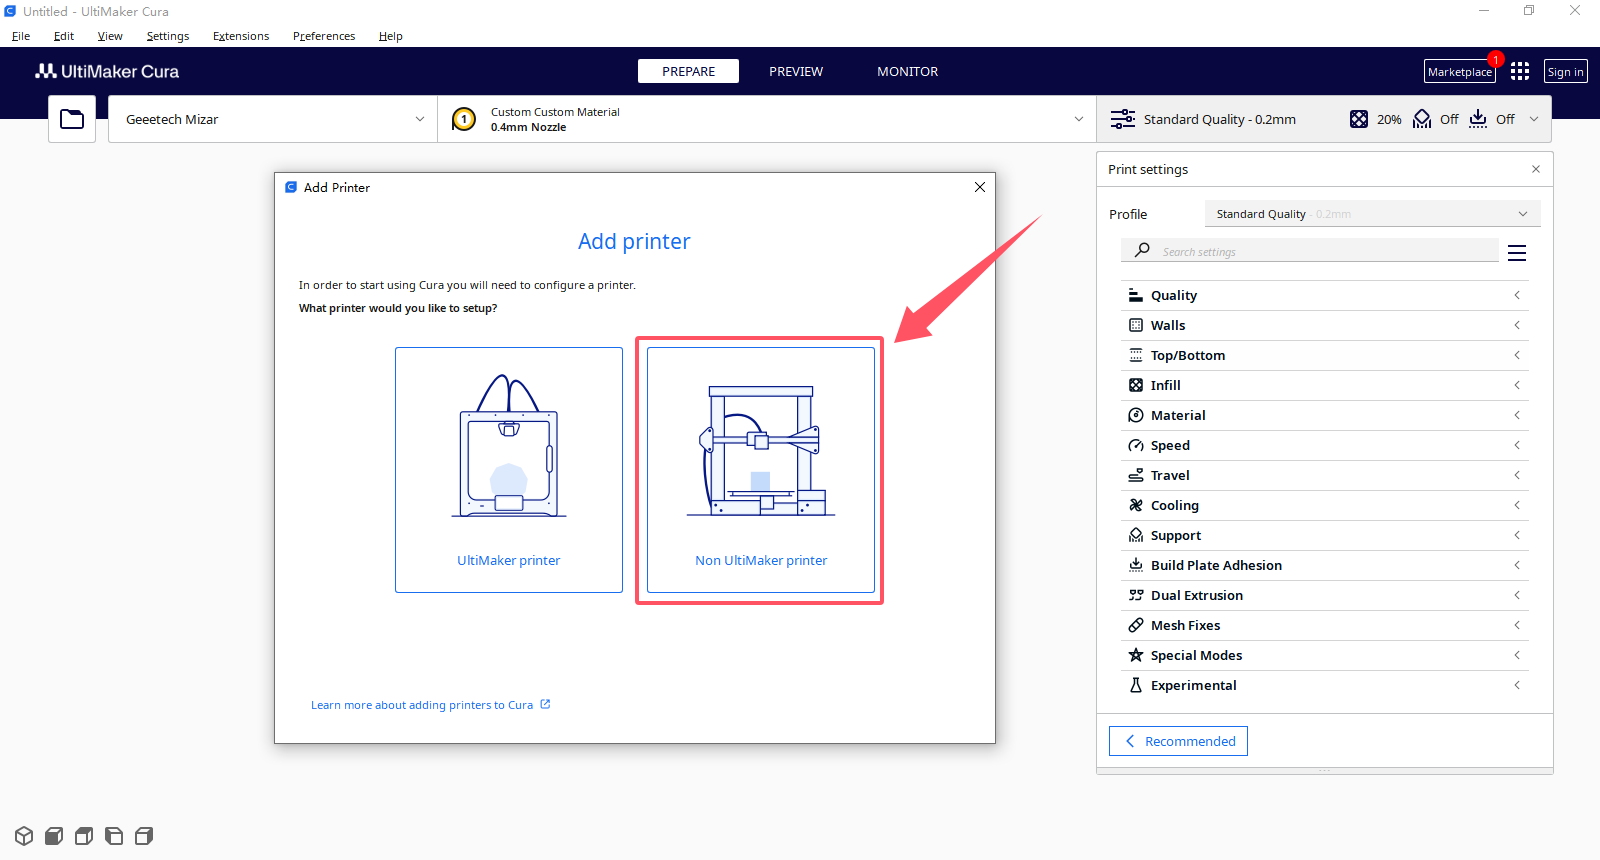The image size is (1600, 860).
Task: Open the File menu
Action: [21, 36]
